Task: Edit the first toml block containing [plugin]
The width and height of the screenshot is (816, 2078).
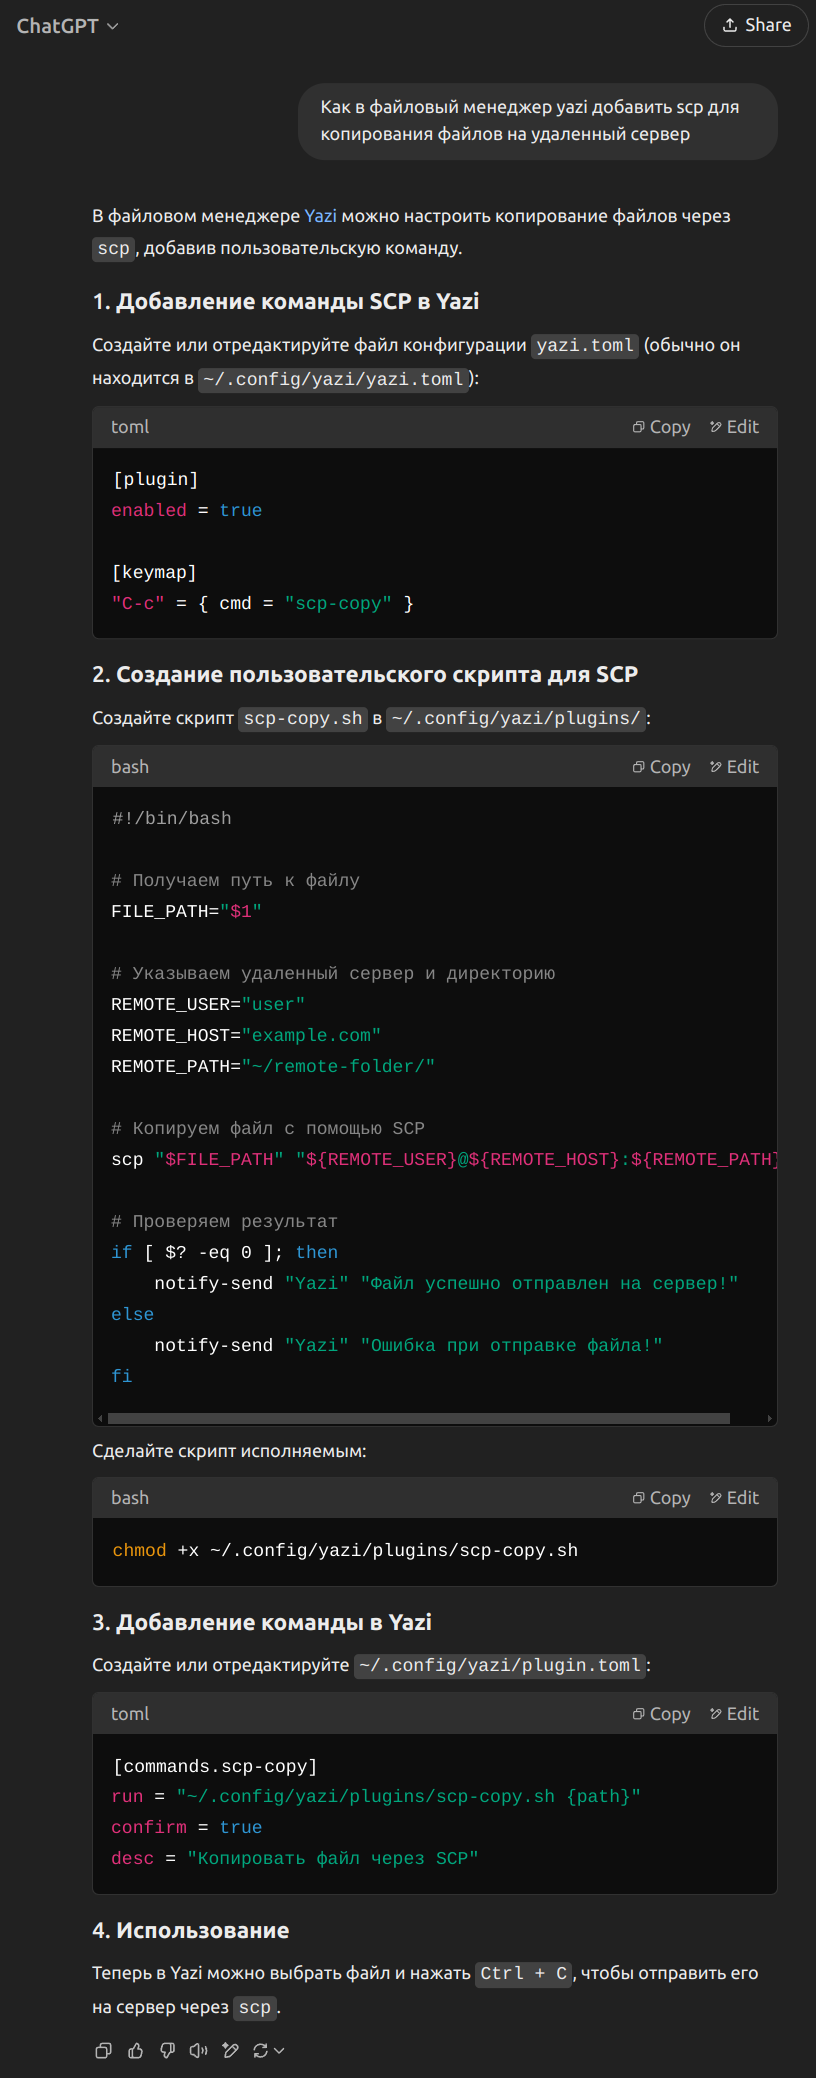Action: coord(734,427)
